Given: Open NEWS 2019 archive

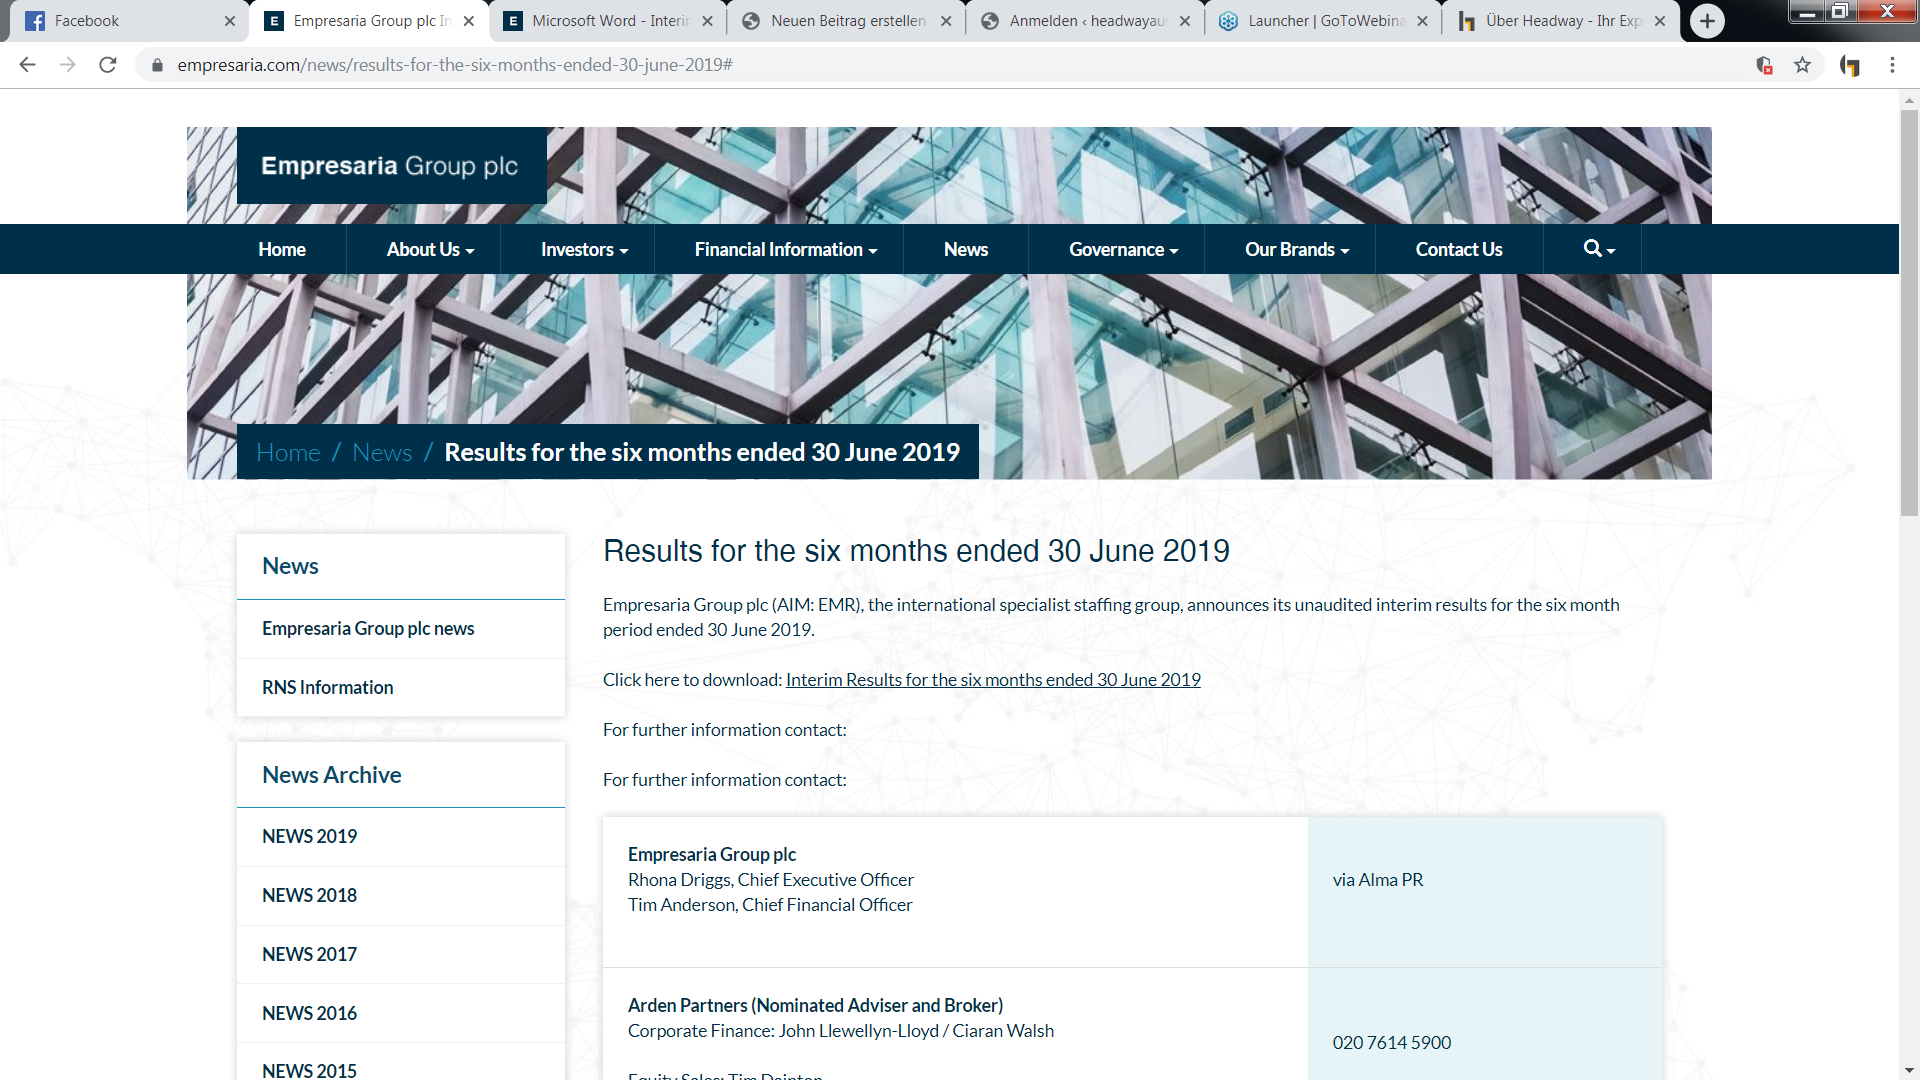Looking at the screenshot, I should pyautogui.click(x=401, y=837).
